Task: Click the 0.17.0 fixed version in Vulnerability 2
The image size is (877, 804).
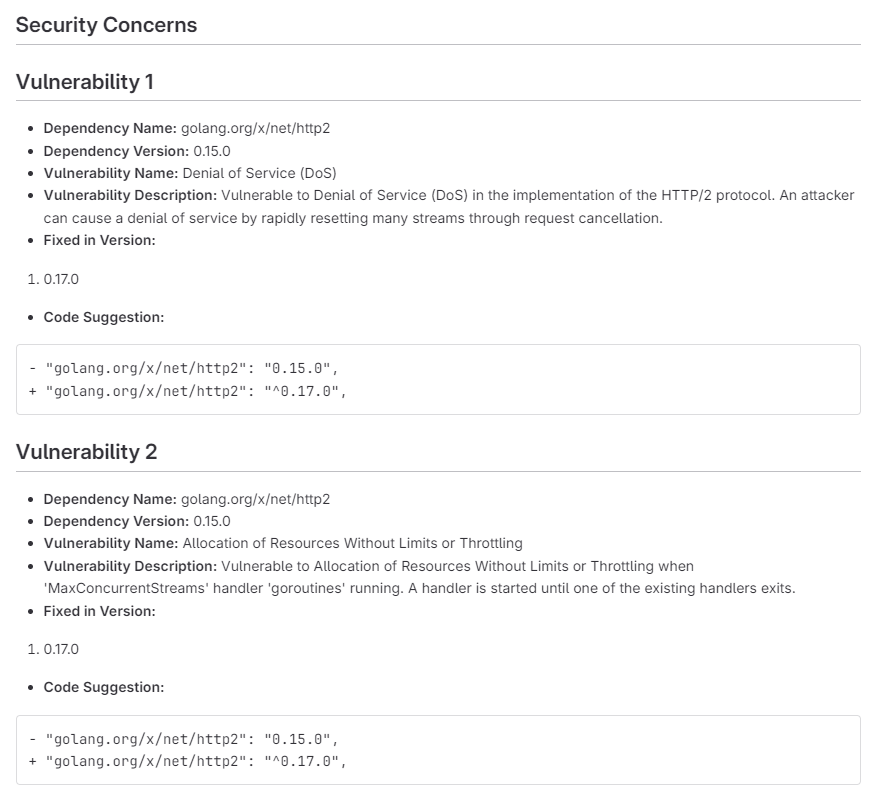Action: tap(61, 649)
